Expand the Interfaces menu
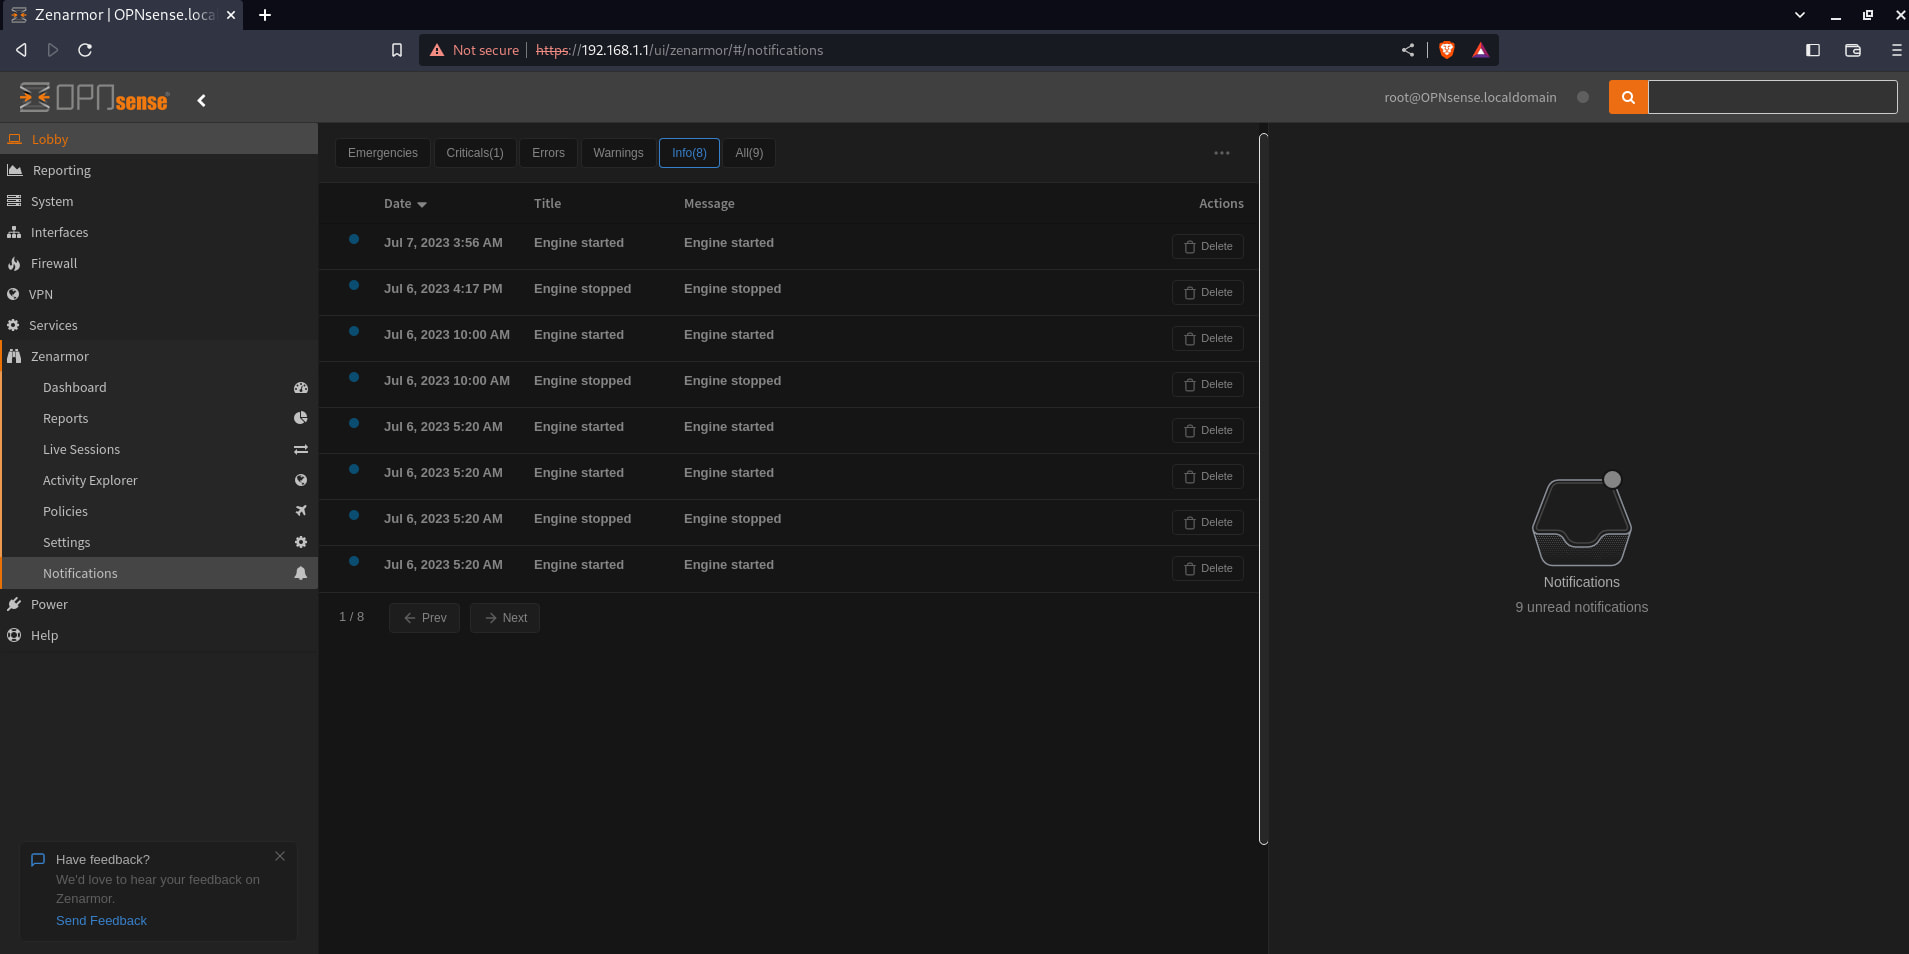Viewport: 1909px width, 954px height. tap(159, 232)
